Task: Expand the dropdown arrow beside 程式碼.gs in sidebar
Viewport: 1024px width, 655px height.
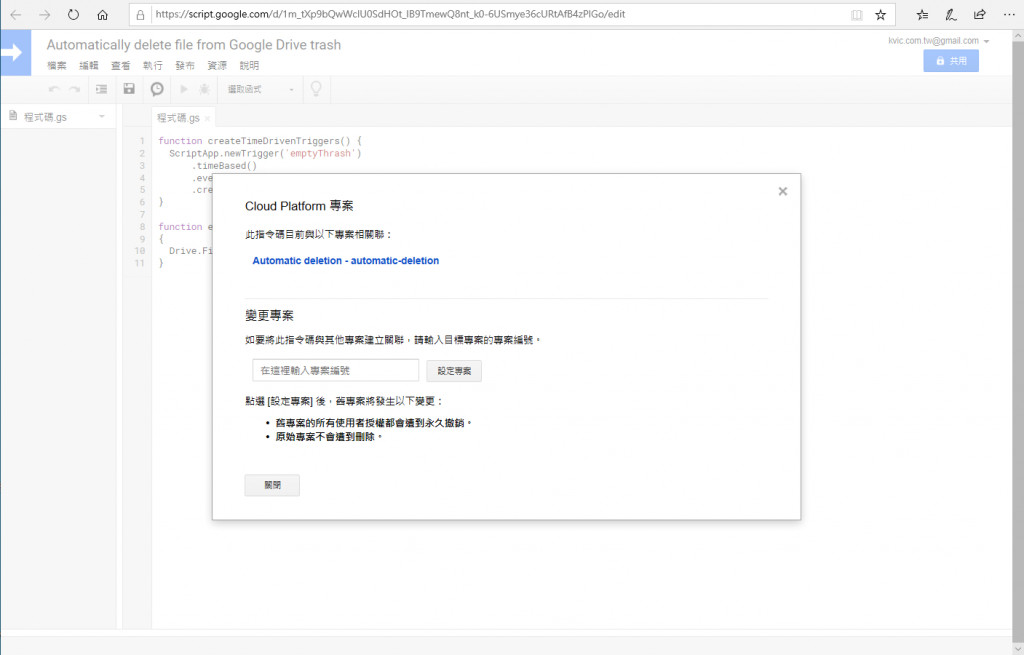Action: tap(102, 116)
